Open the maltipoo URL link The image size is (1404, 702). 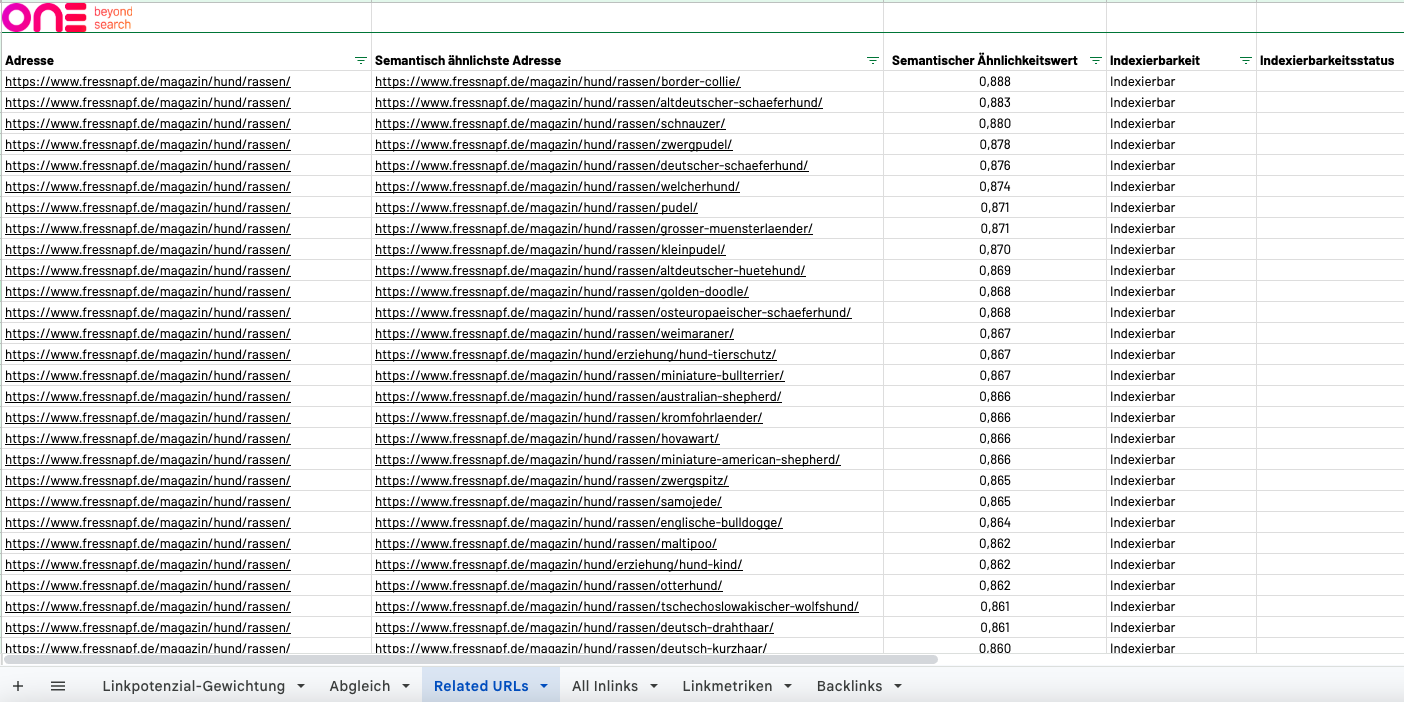546,544
